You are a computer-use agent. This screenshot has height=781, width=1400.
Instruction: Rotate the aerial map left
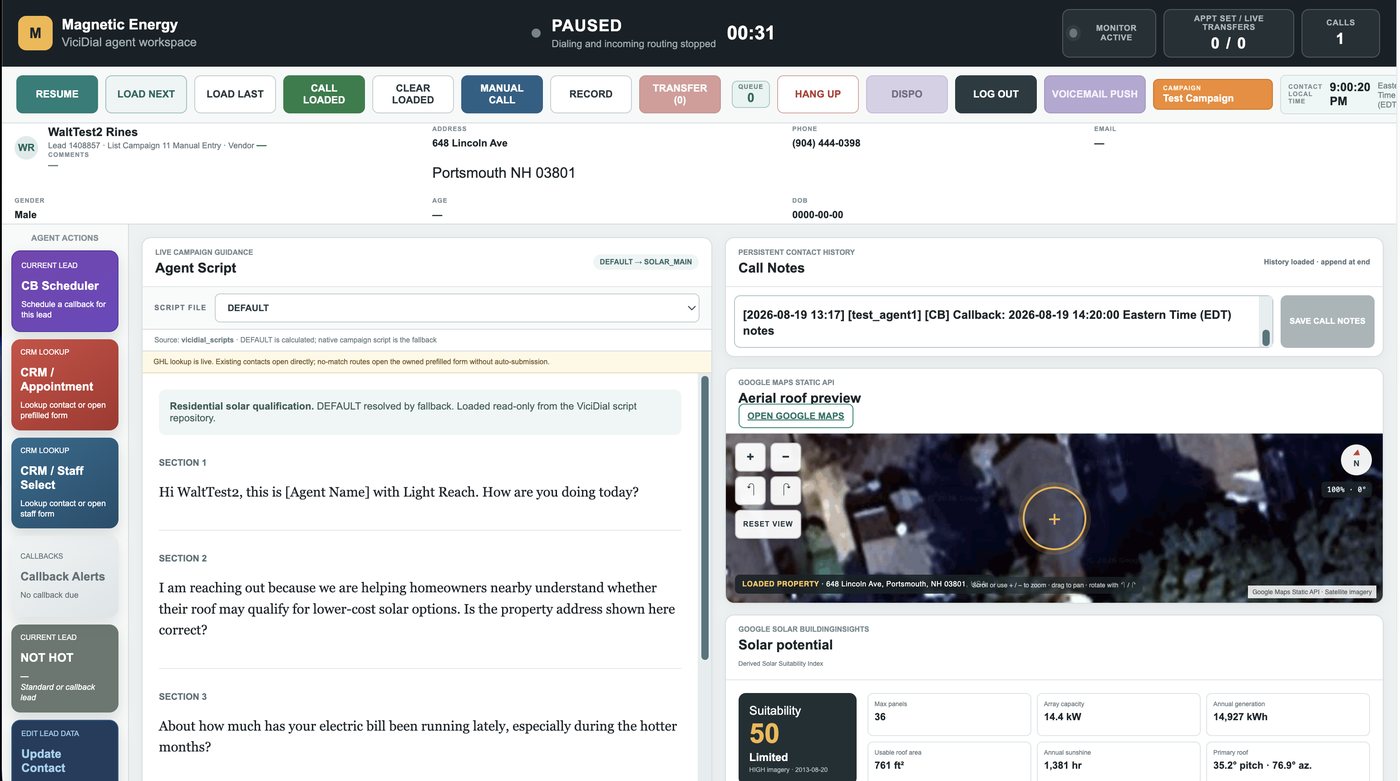coord(750,490)
